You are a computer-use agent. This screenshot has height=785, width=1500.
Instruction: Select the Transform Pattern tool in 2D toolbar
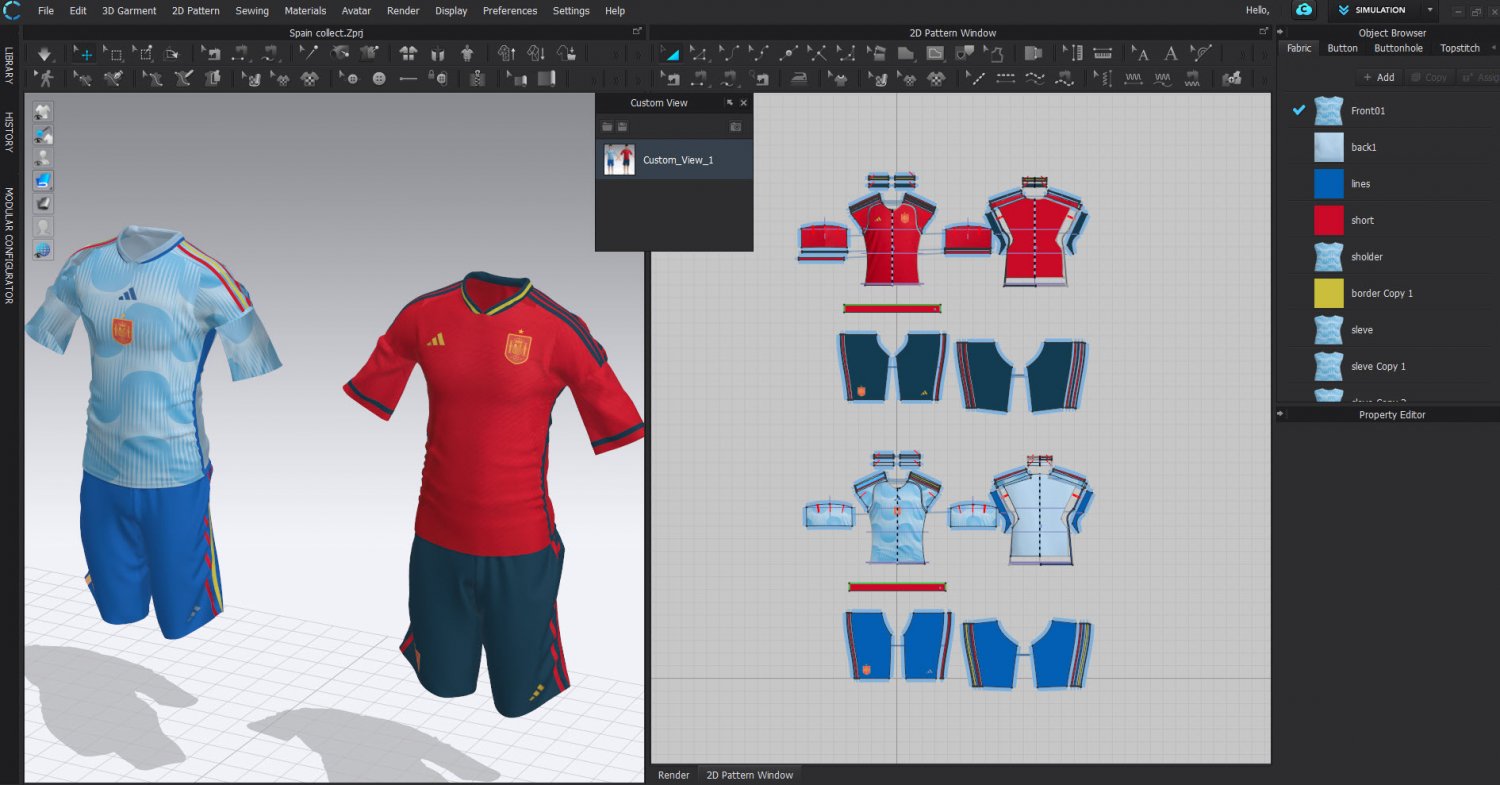pos(670,54)
